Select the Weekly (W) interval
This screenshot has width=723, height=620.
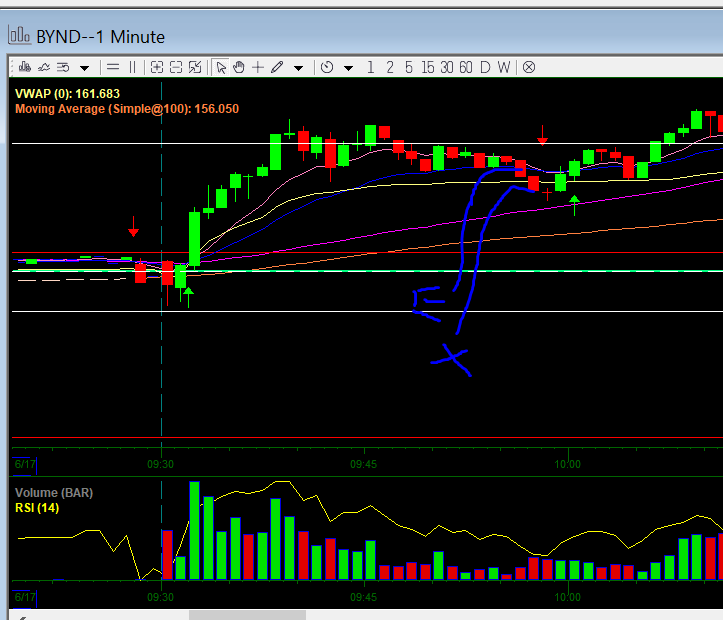[504, 67]
